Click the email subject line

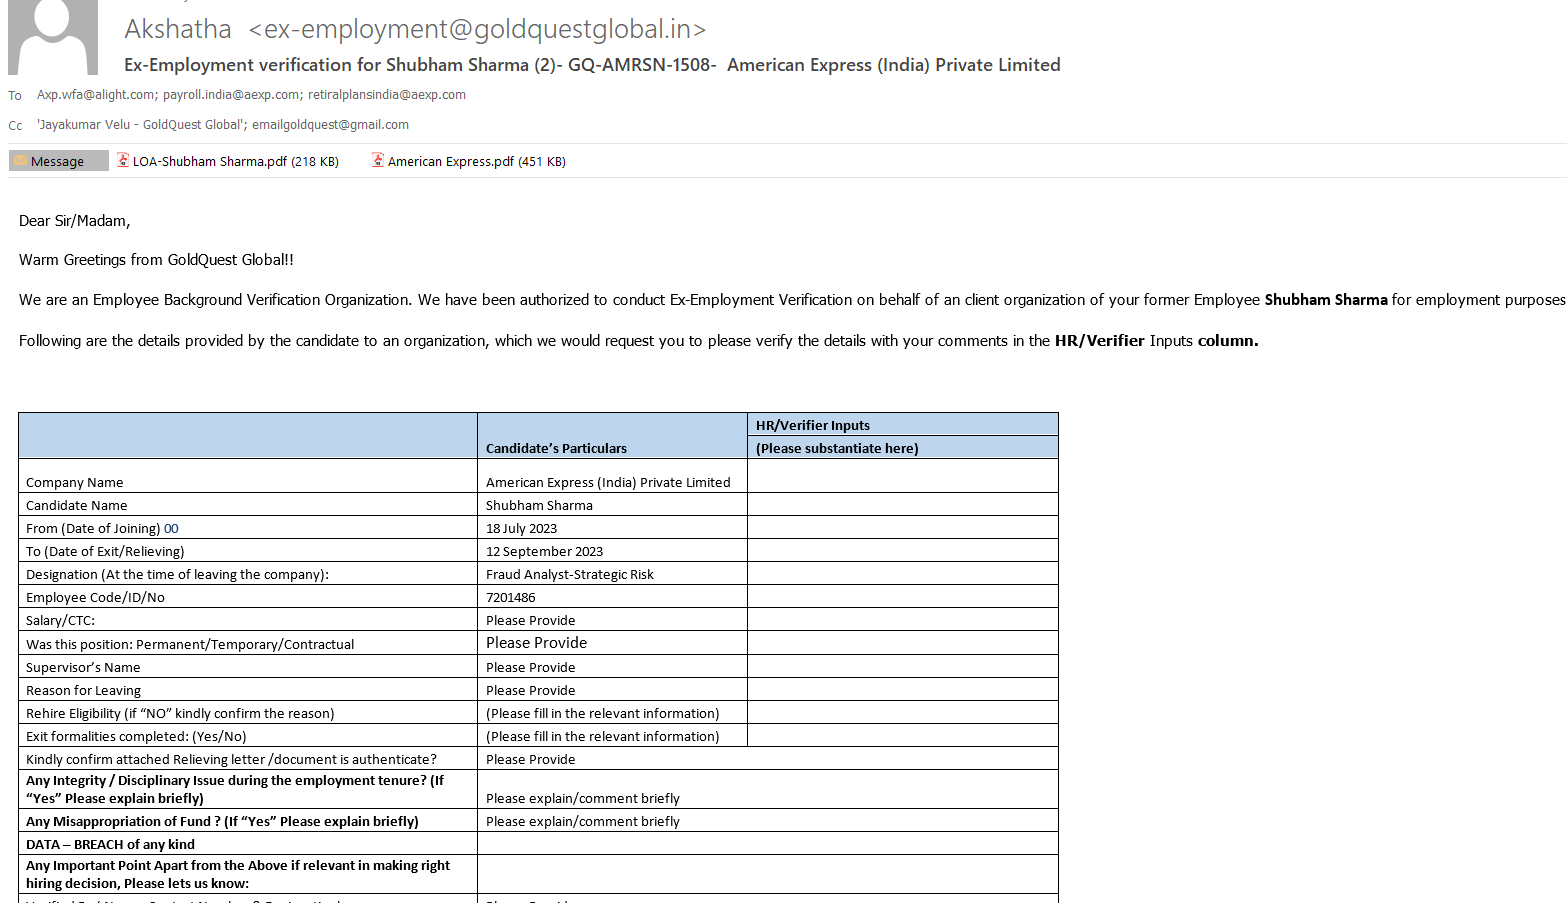pos(592,65)
